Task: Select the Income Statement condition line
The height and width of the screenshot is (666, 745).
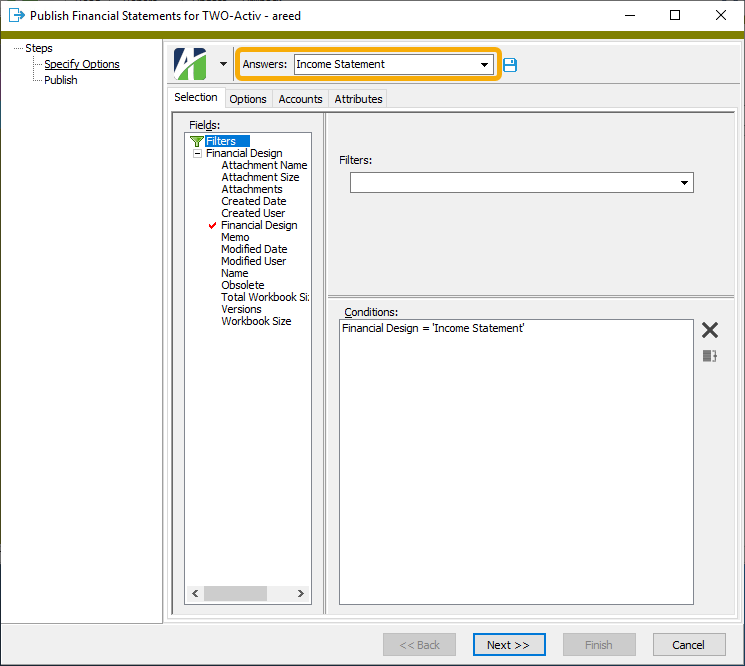Action: coord(432,328)
